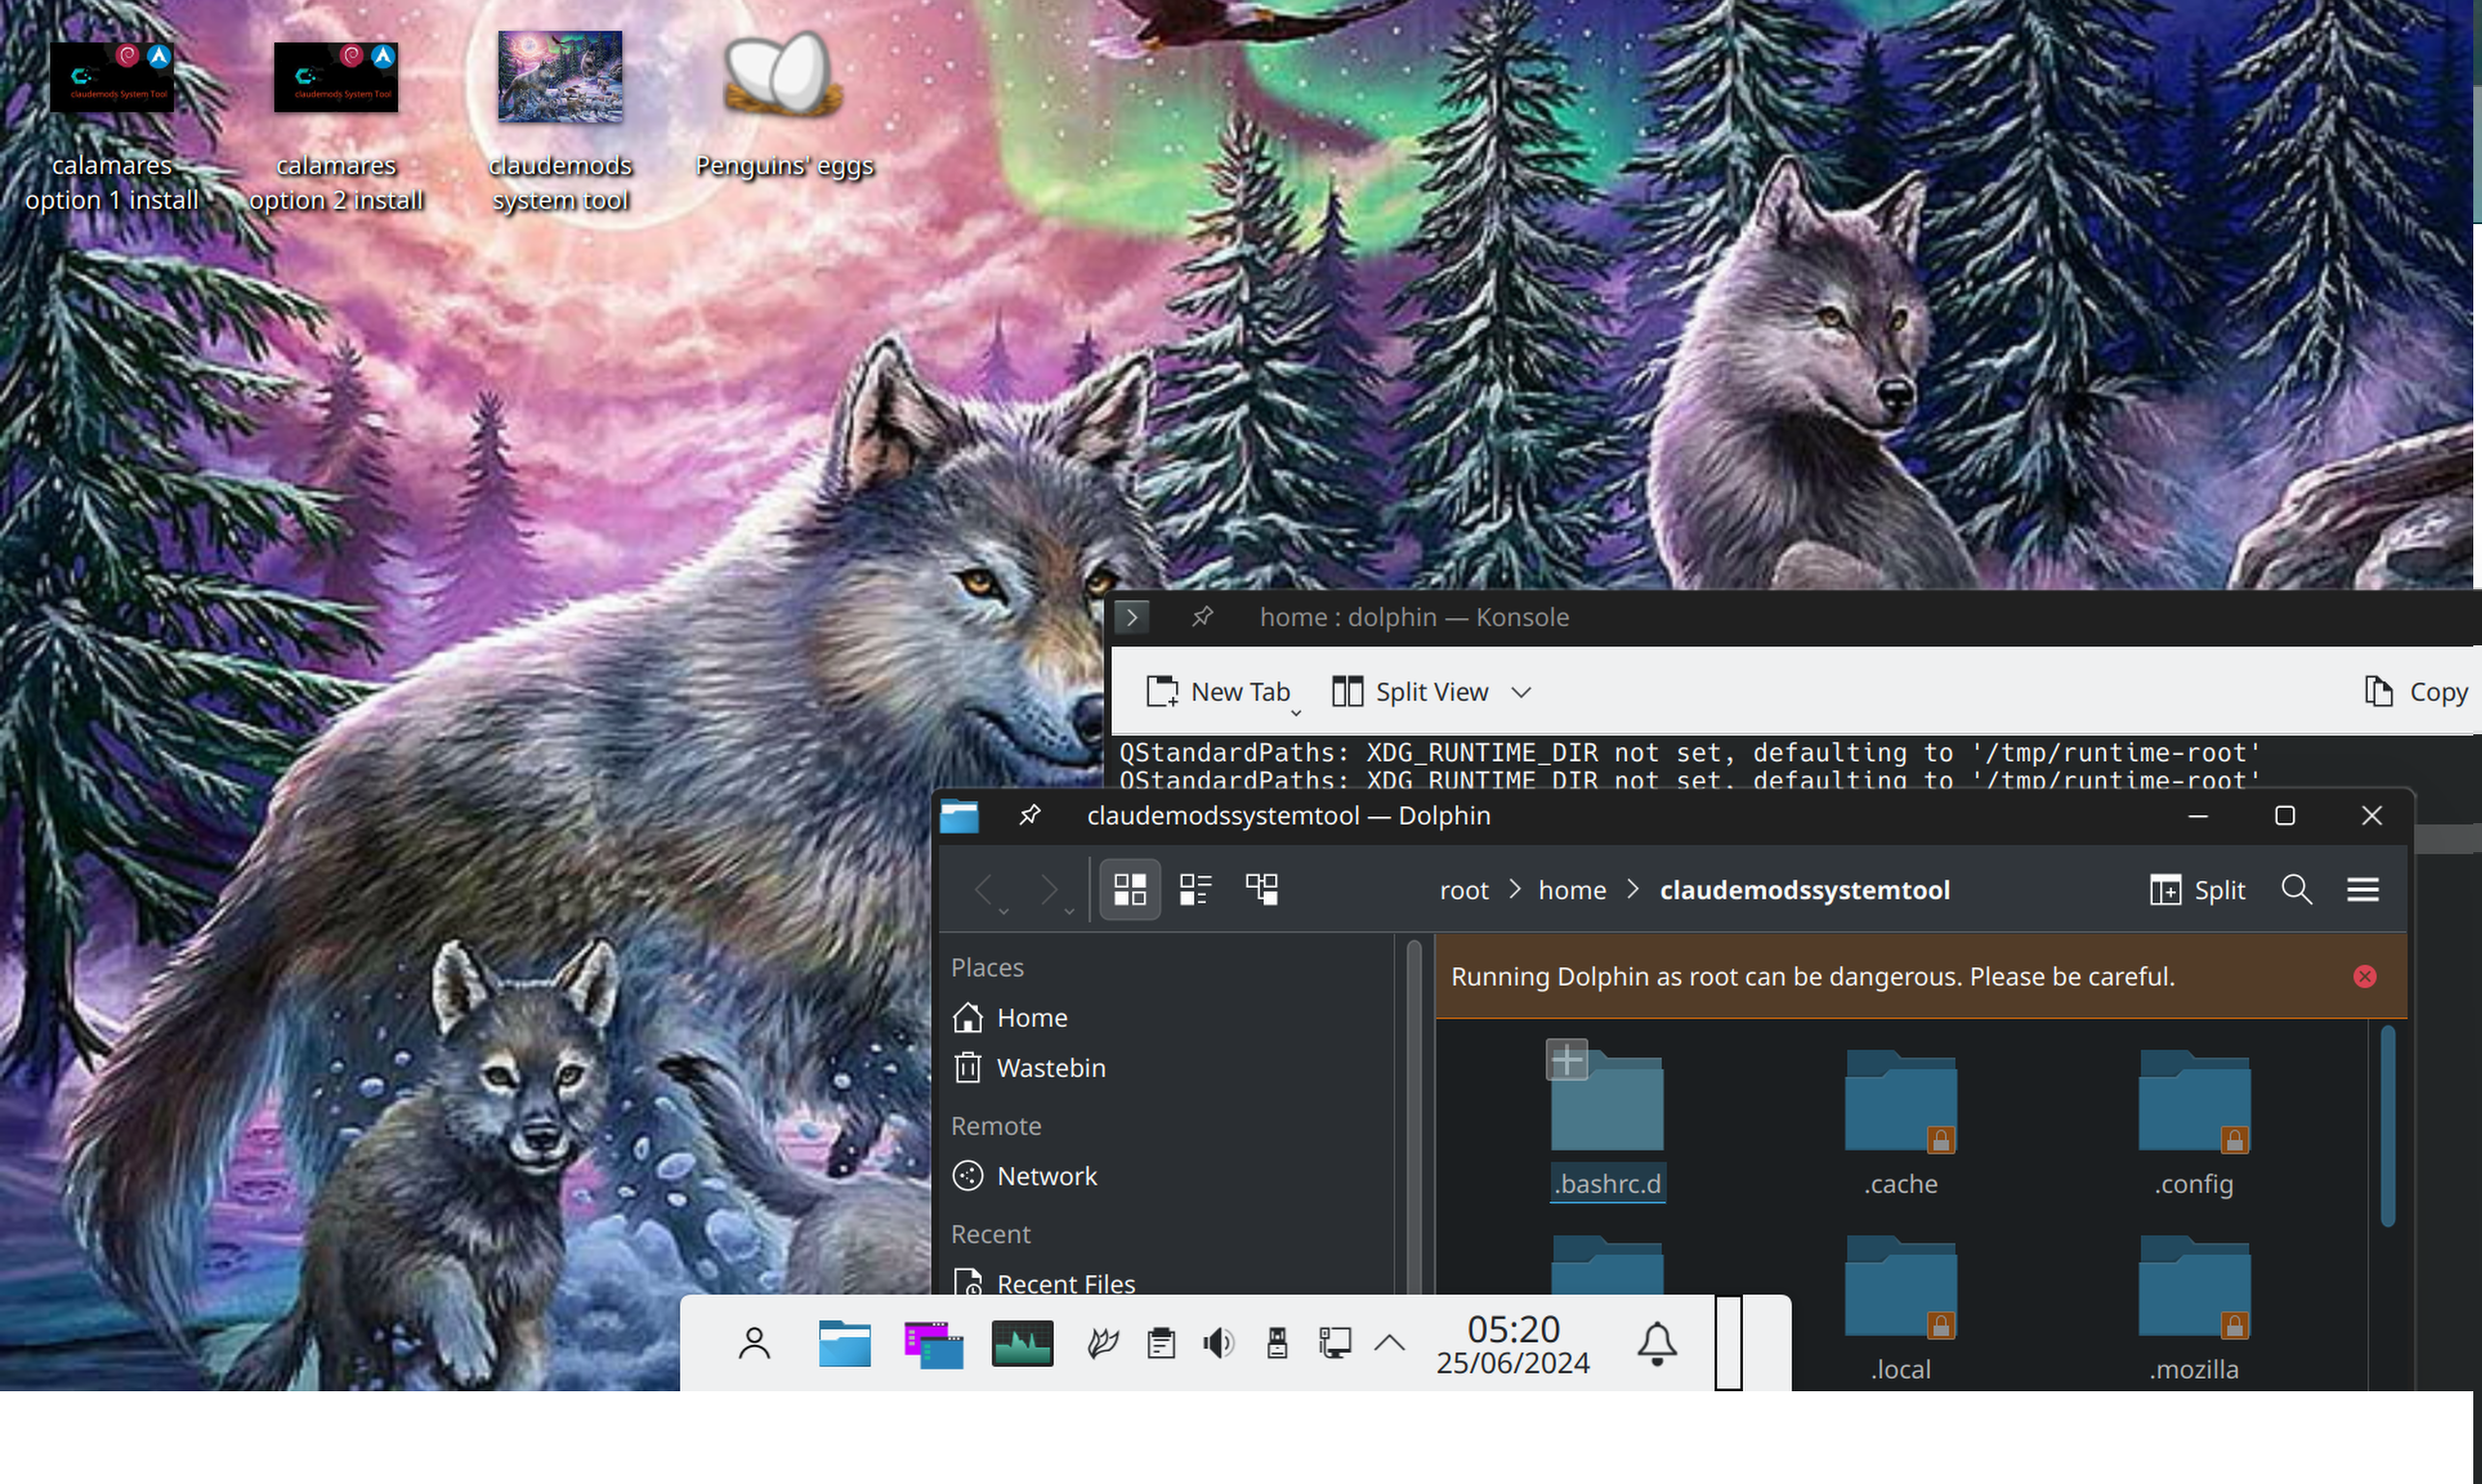This screenshot has height=1484, width=2482.
Task: Click the user account icon in the panel
Action: click(x=755, y=1343)
